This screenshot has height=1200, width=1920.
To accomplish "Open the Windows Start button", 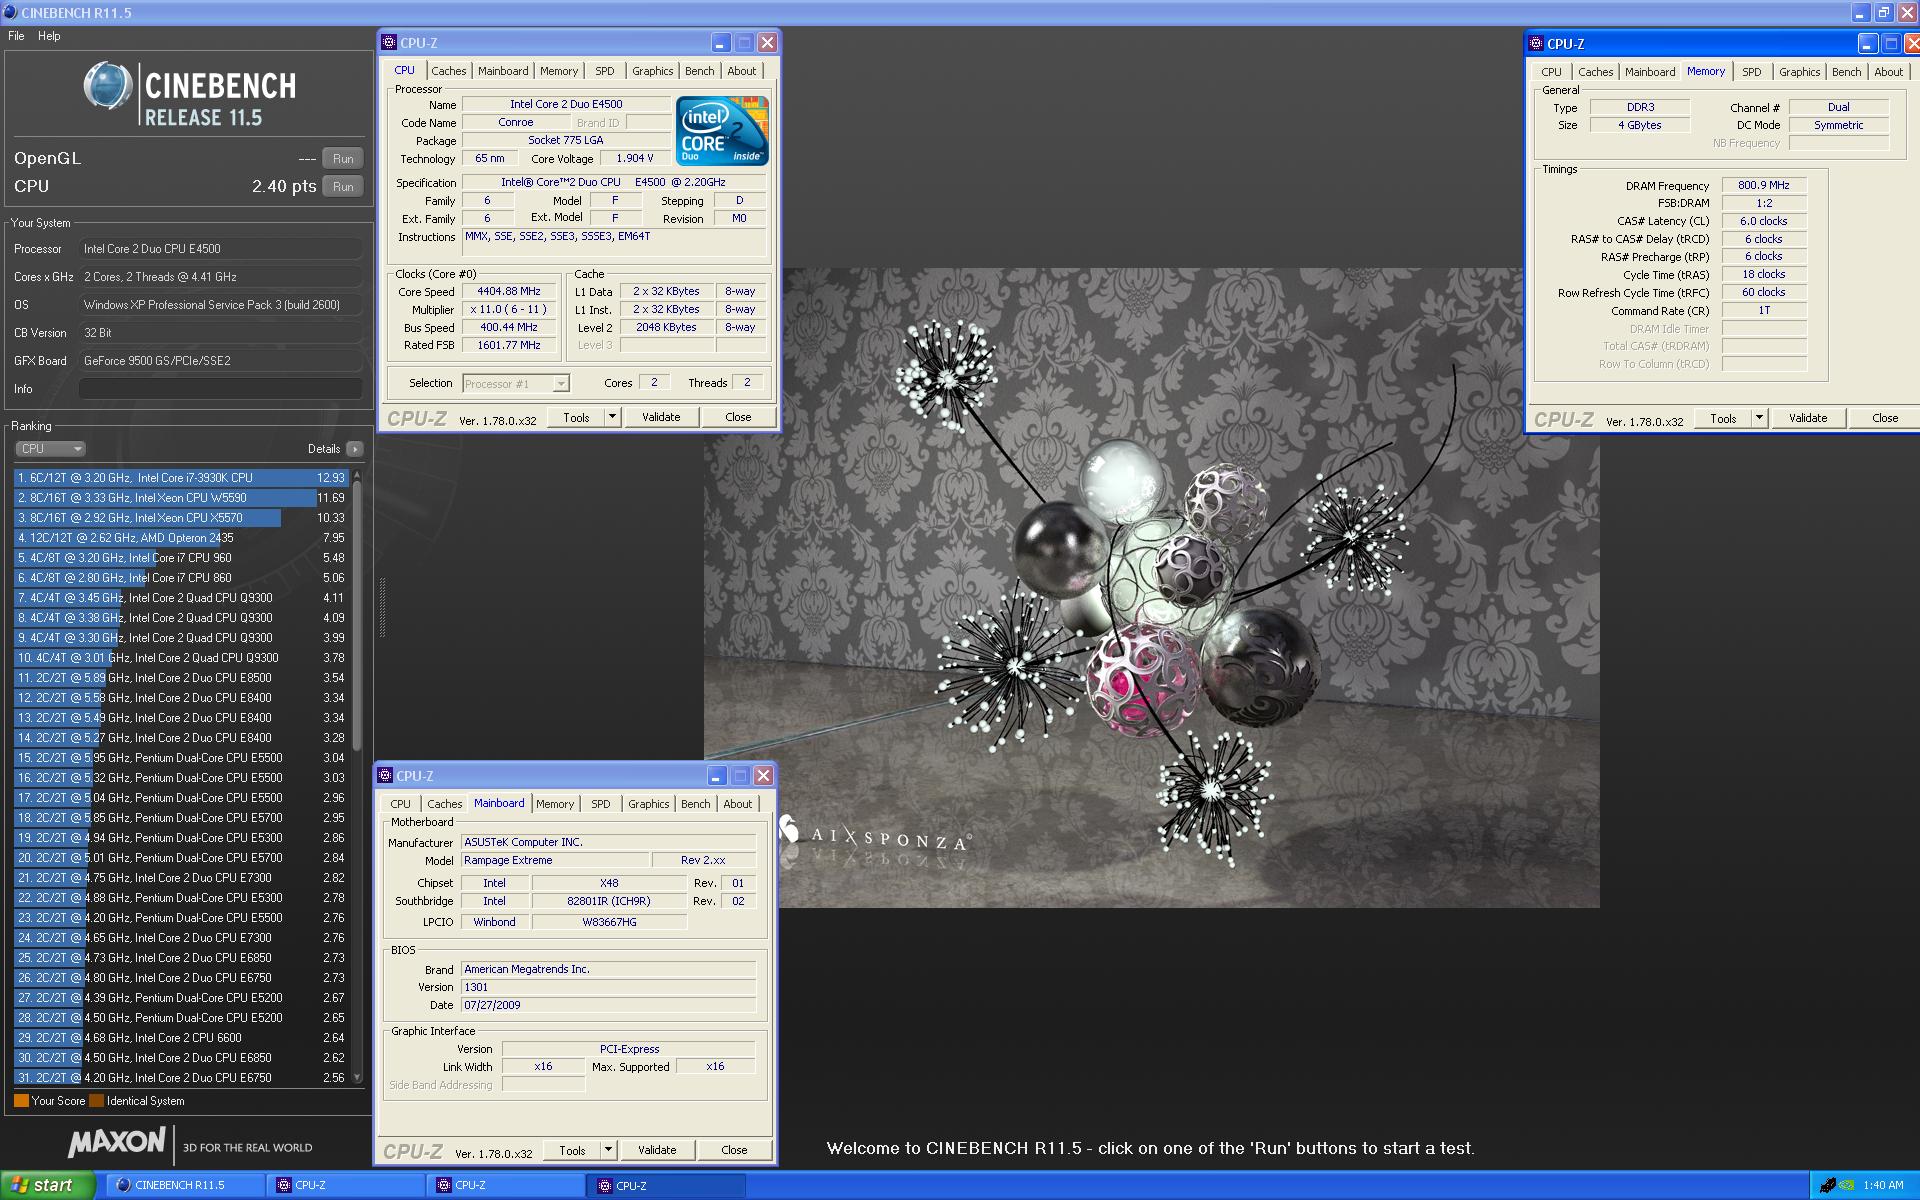I will click(48, 1185).
